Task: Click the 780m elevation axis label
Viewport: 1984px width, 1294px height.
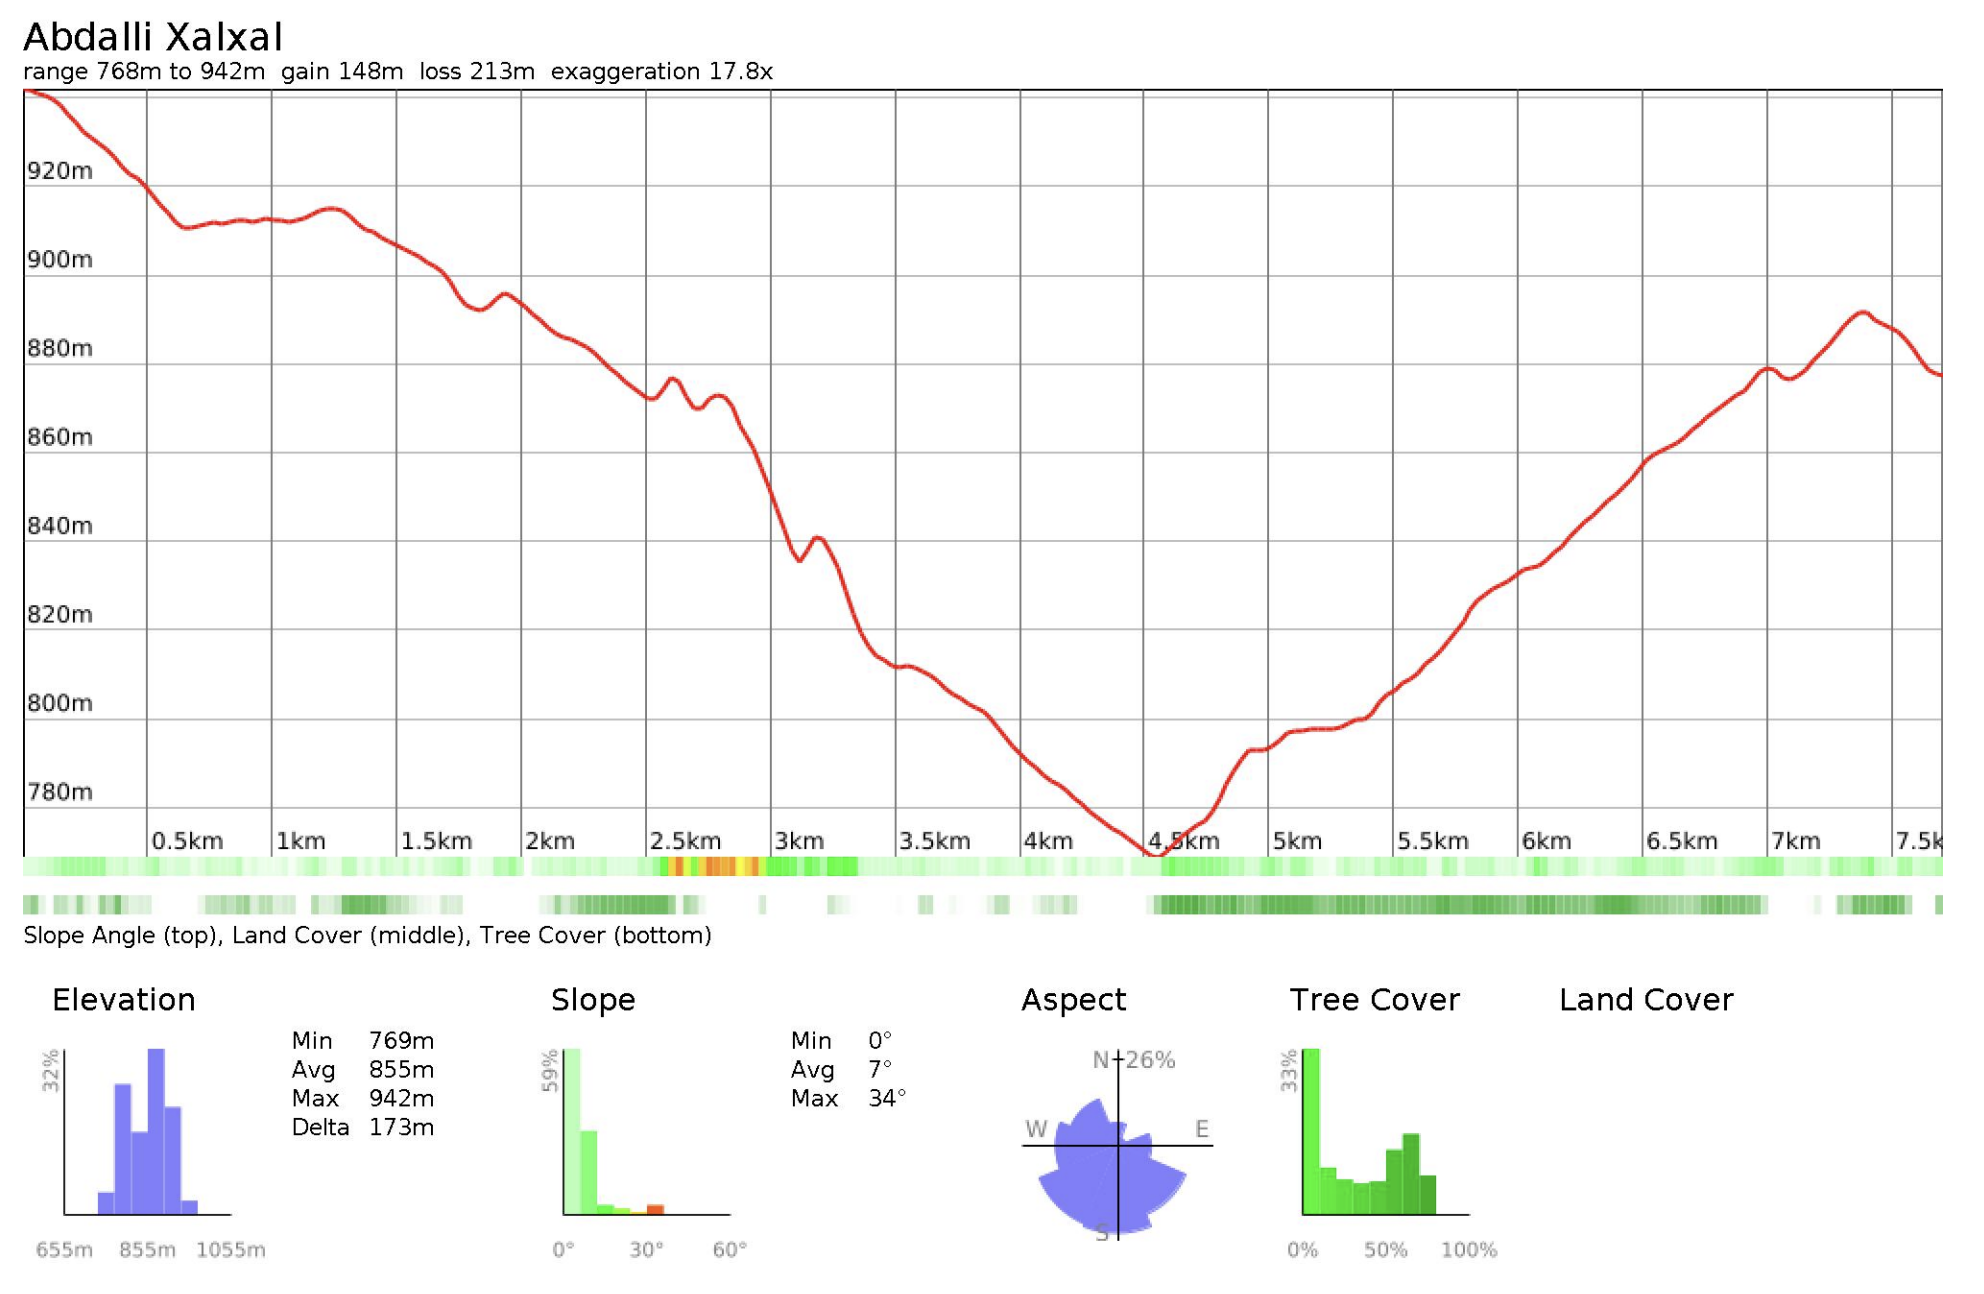Action: tap(60, 793)
